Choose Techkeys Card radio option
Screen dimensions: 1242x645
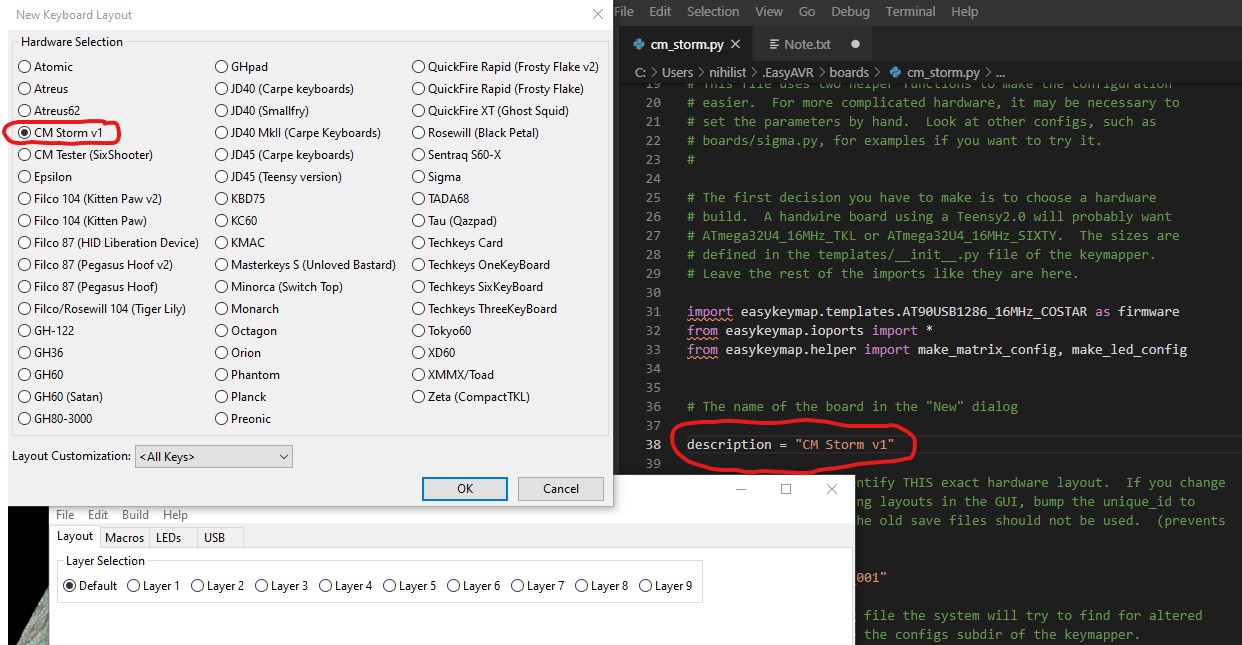pos(458,243)
